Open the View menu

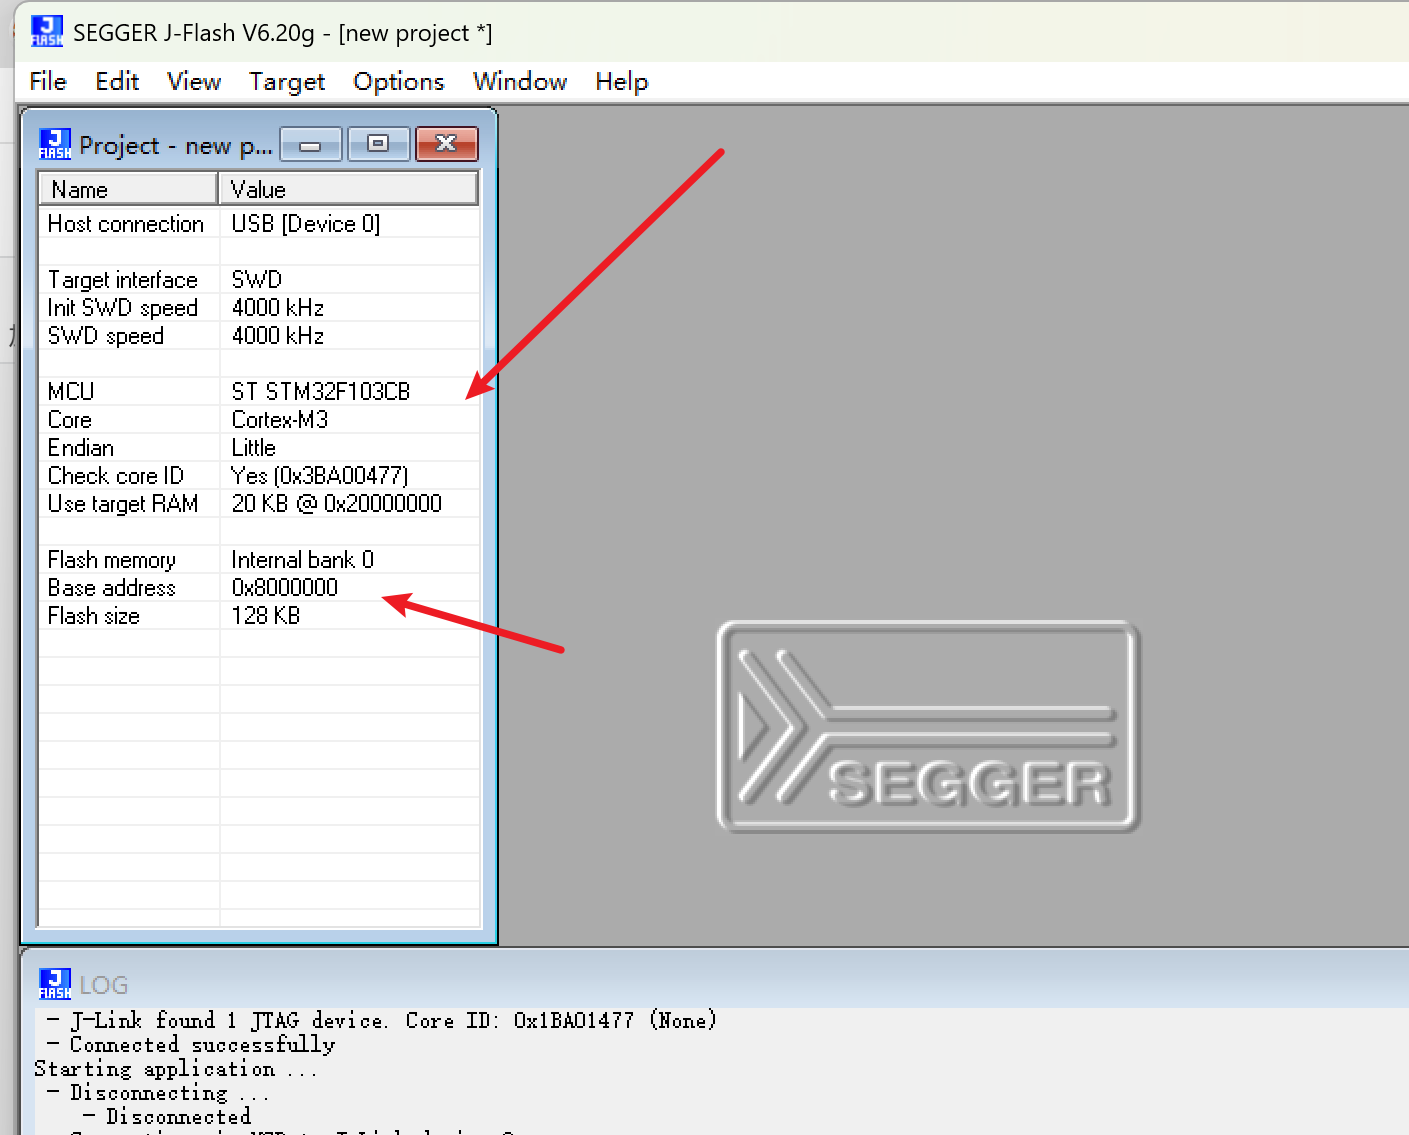point(194,81)
